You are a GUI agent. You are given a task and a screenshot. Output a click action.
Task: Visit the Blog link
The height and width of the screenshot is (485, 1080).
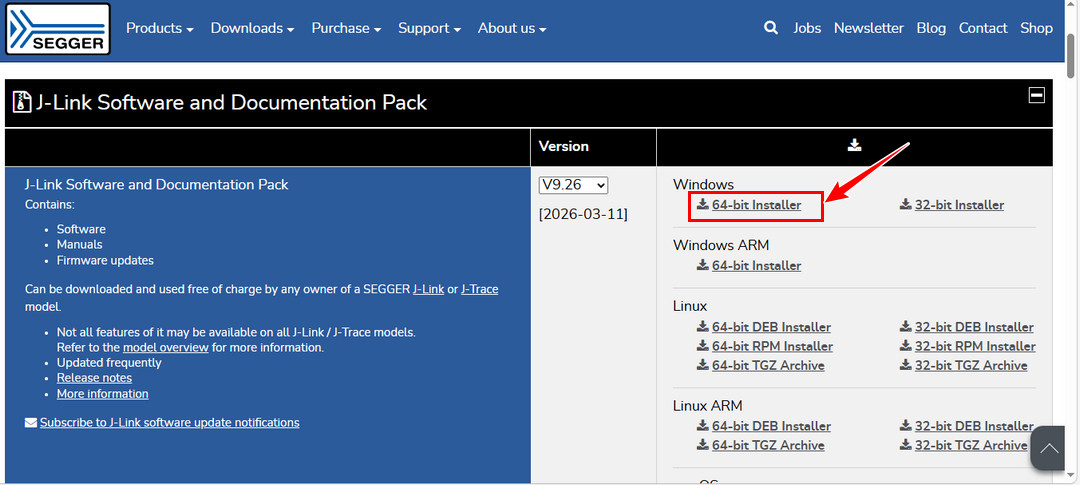click(x=931, y=28)
